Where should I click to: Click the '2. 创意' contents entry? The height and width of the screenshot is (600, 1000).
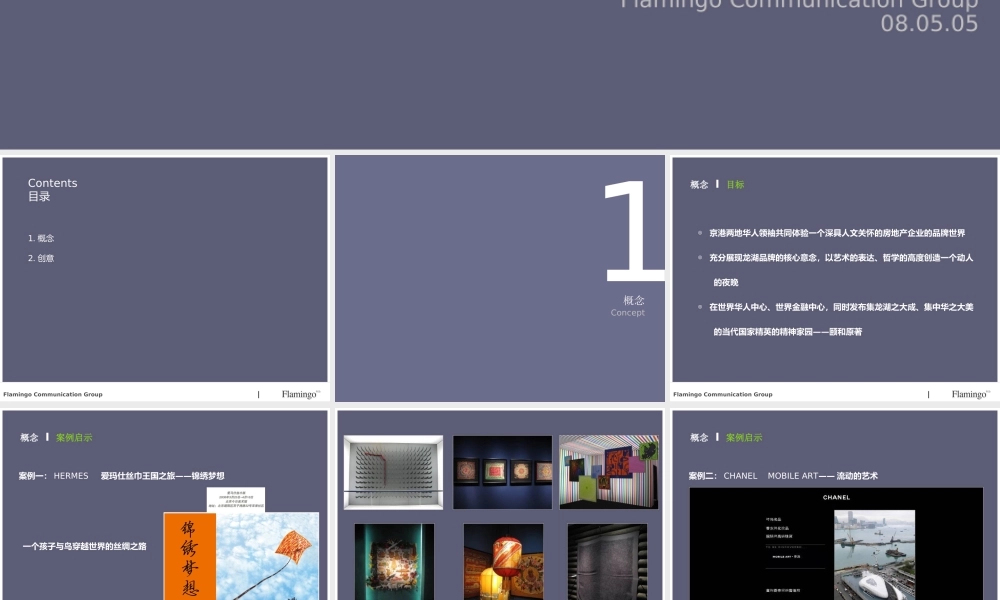tap(41, 258)
